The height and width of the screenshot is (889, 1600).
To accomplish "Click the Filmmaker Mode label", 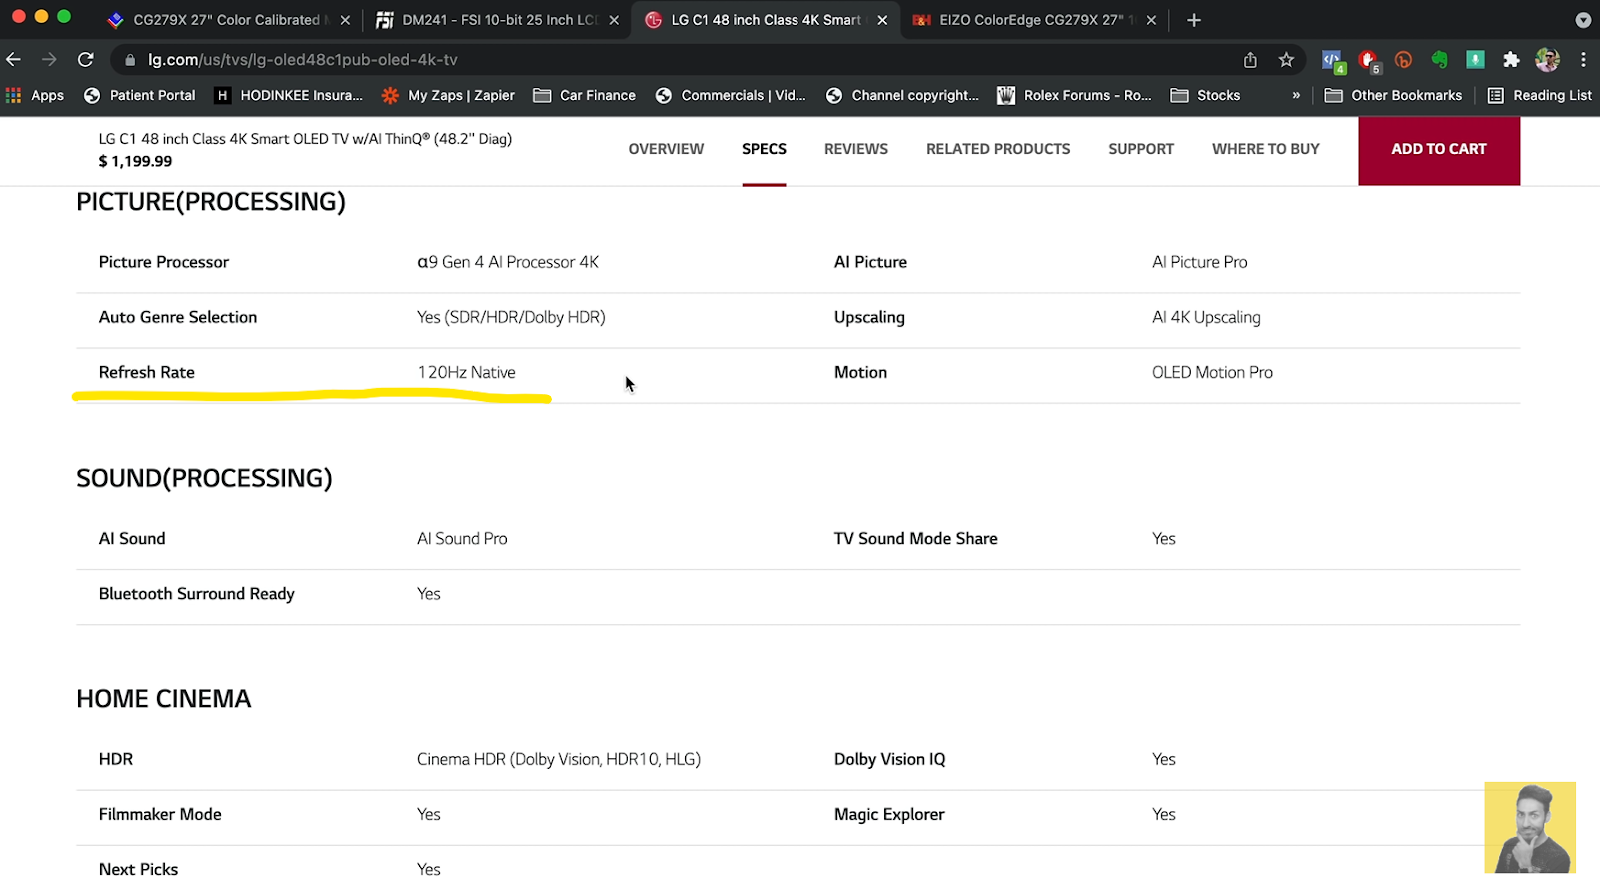I will [160, 814].
